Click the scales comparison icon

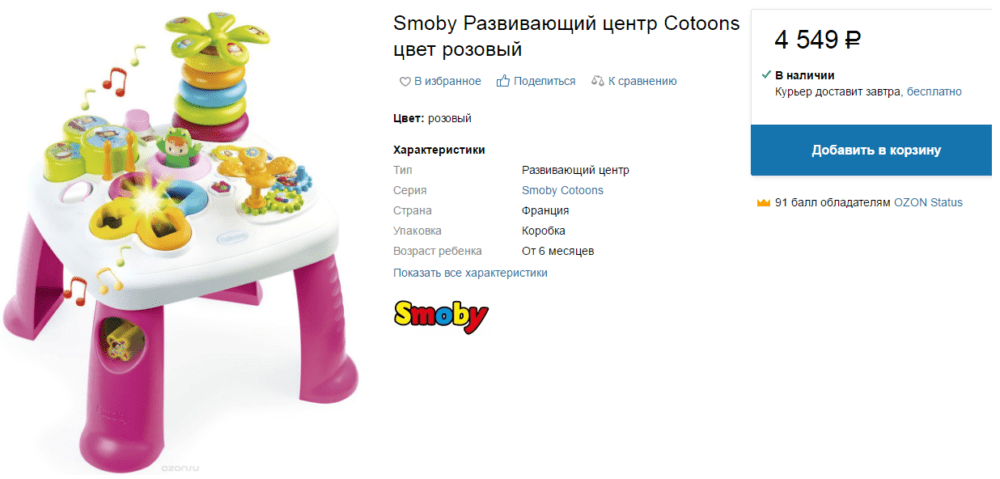coord(598,81)
